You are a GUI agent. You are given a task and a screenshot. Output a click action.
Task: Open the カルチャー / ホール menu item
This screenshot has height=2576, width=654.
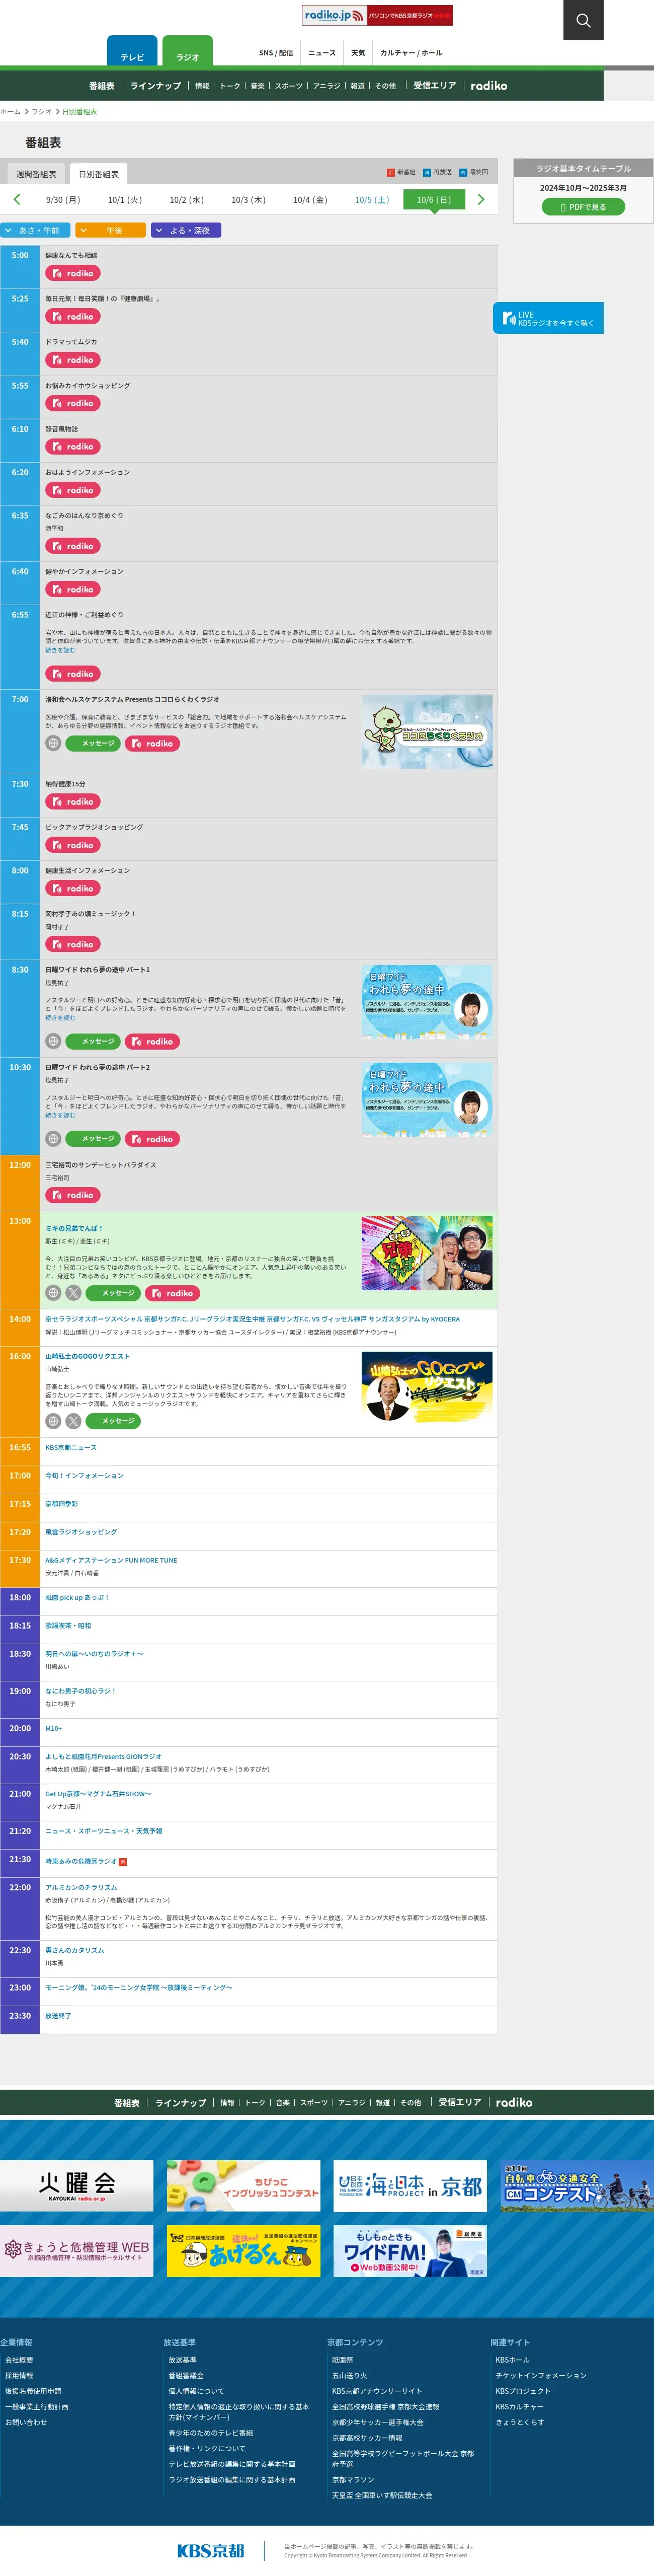point(411,53)
